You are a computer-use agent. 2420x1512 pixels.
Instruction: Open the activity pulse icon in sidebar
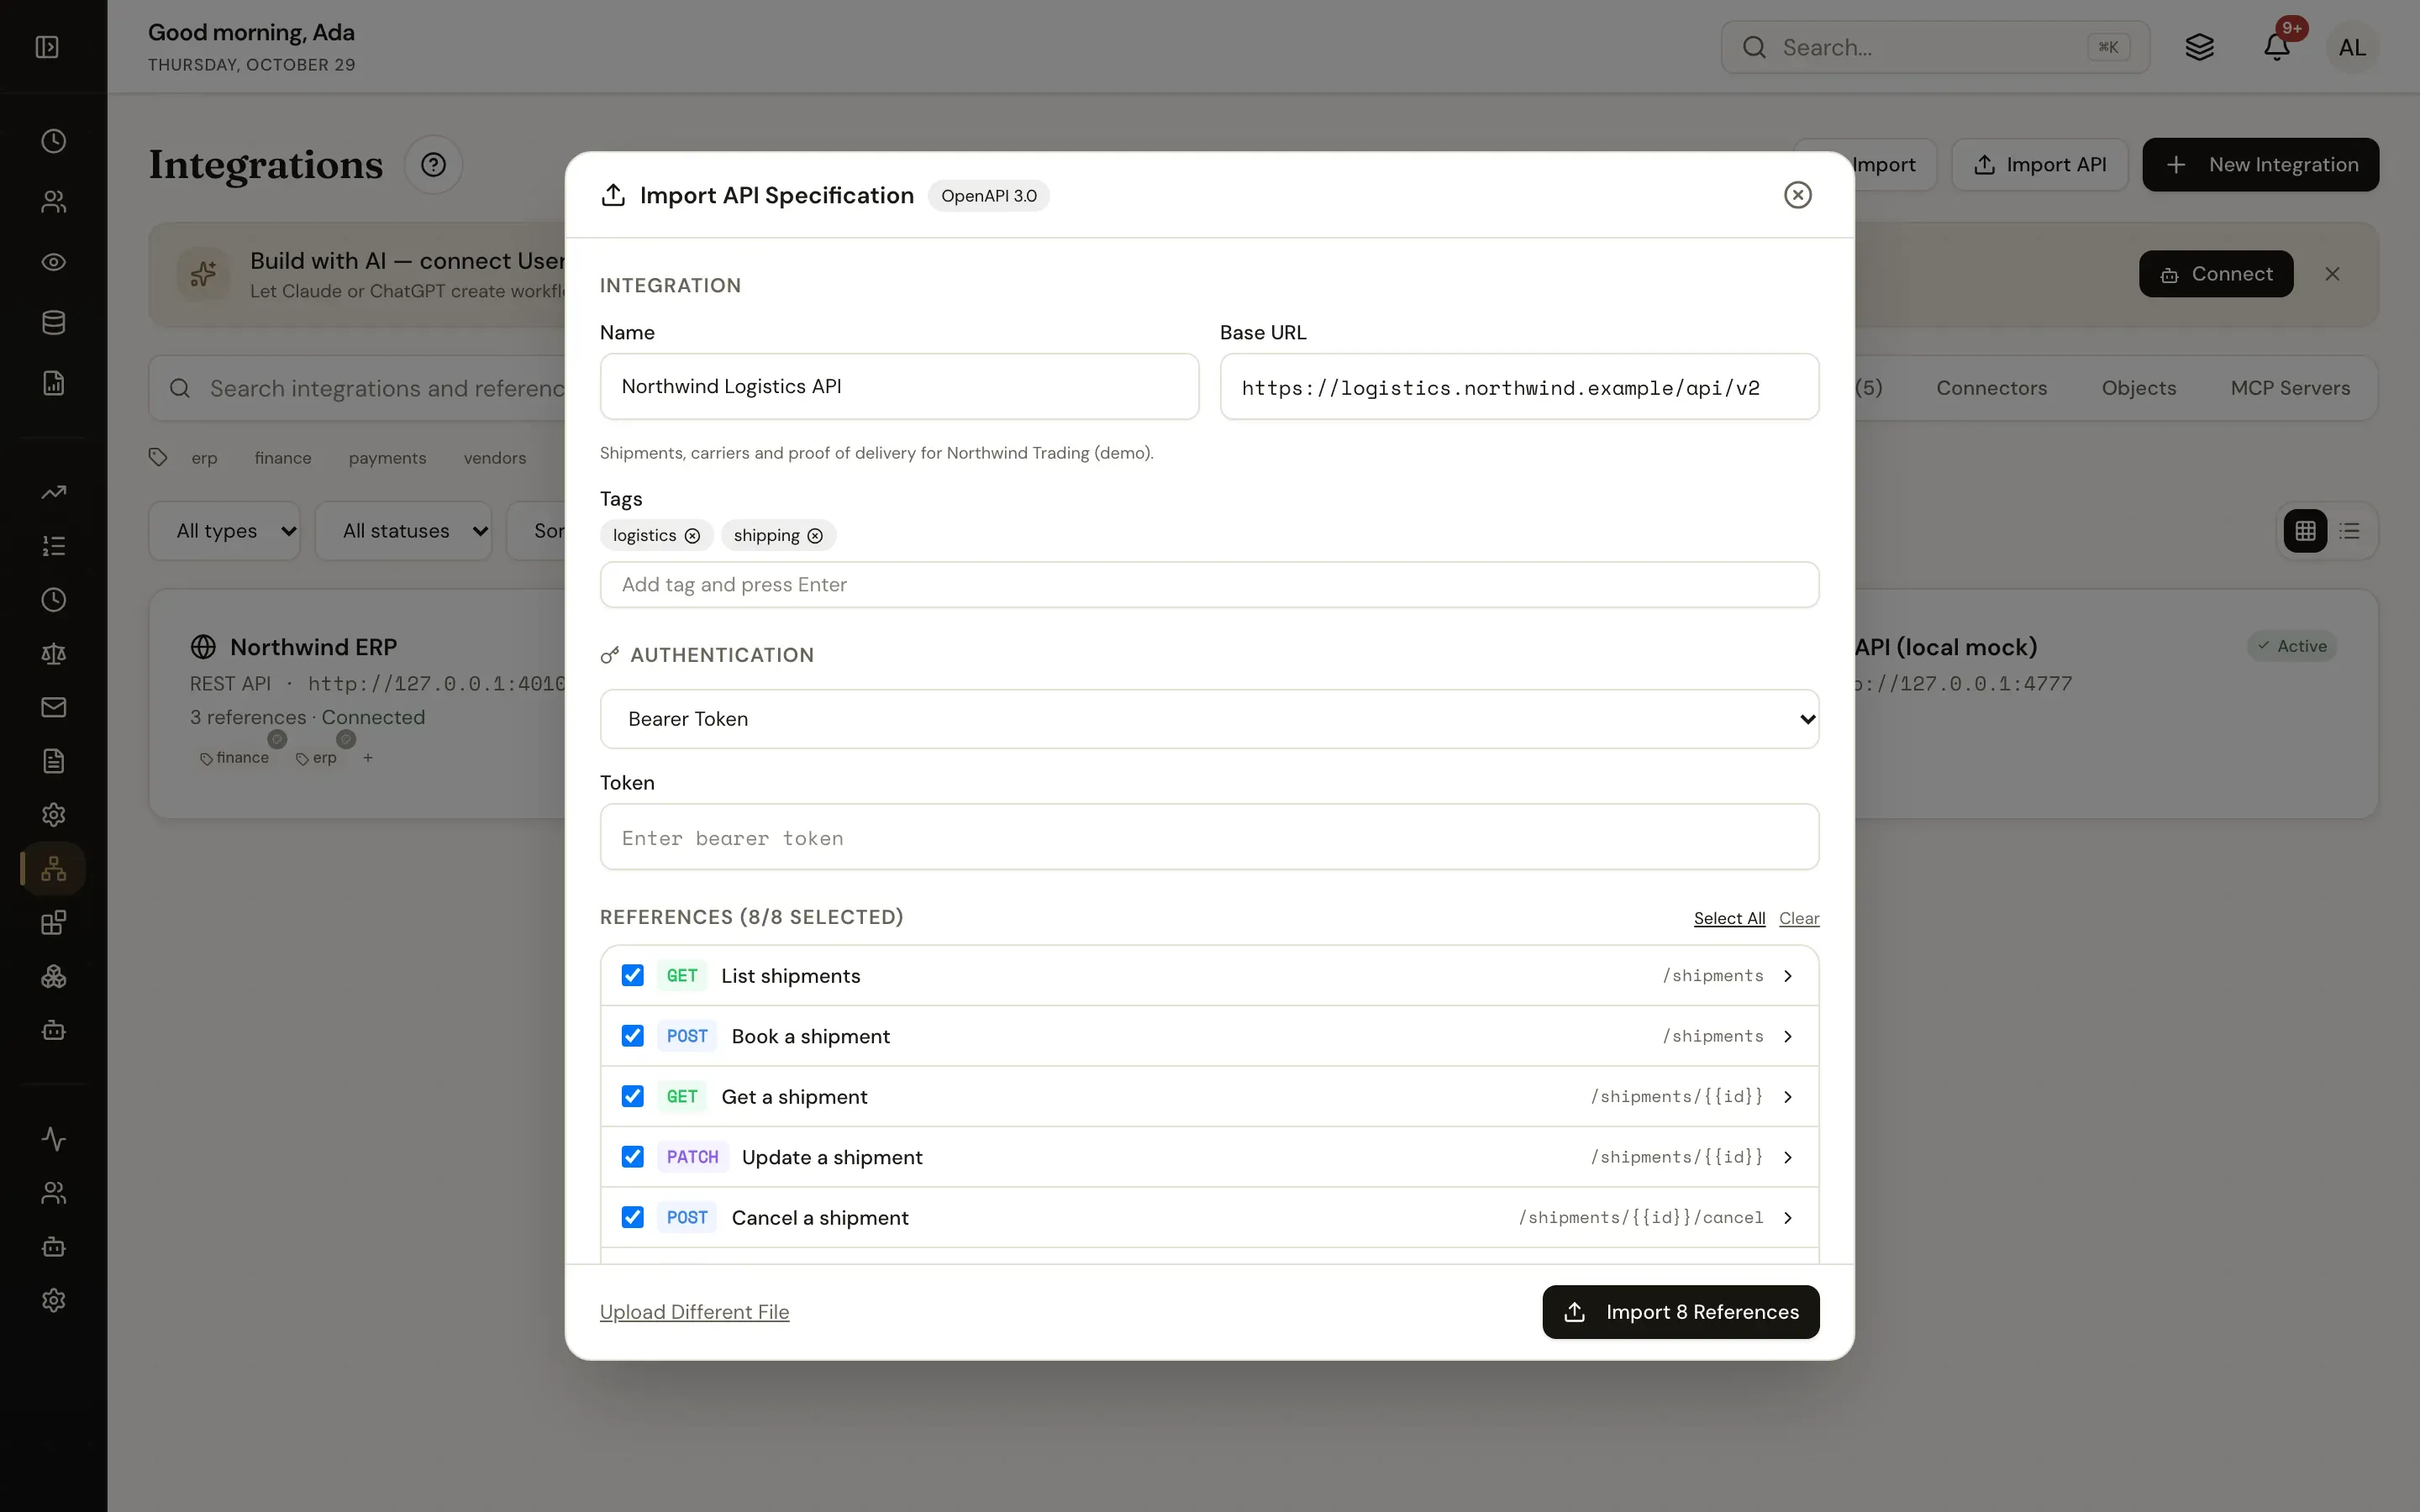point(54,1139)
